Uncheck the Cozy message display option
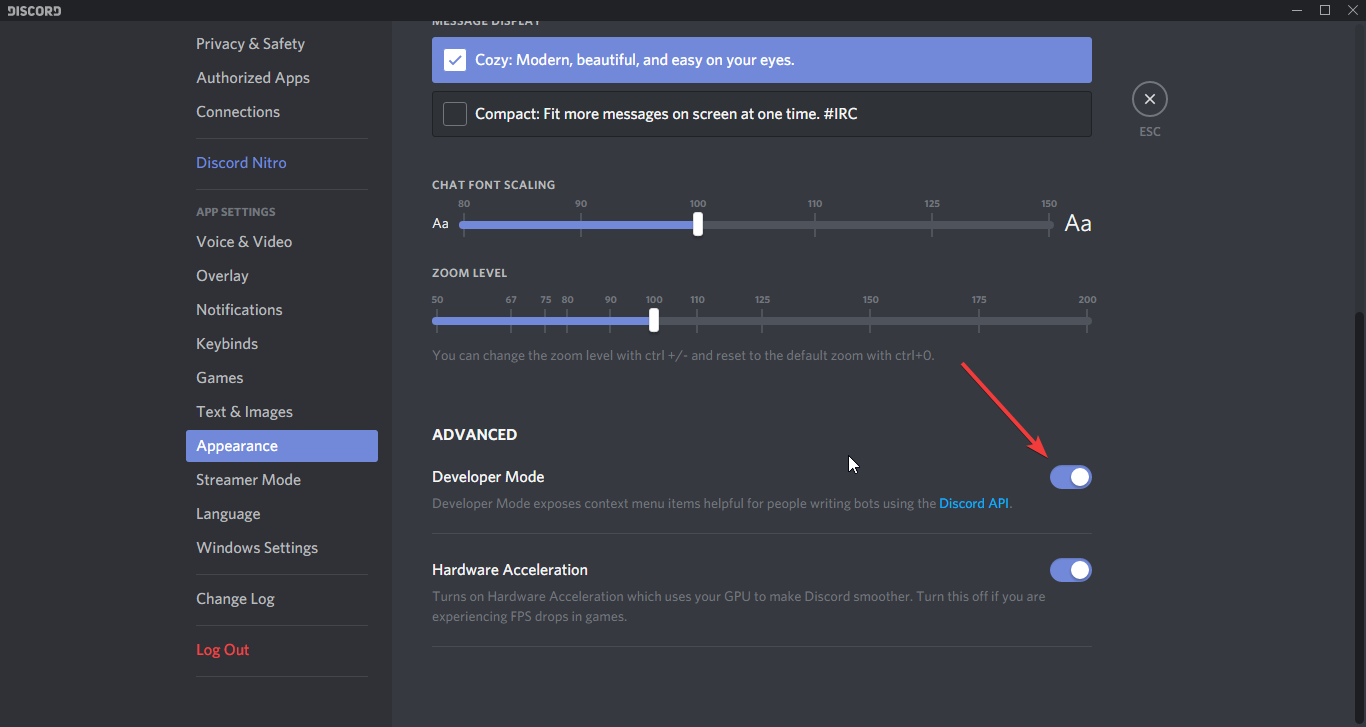This screenshot has width=1366, height=727. (455, 60)
